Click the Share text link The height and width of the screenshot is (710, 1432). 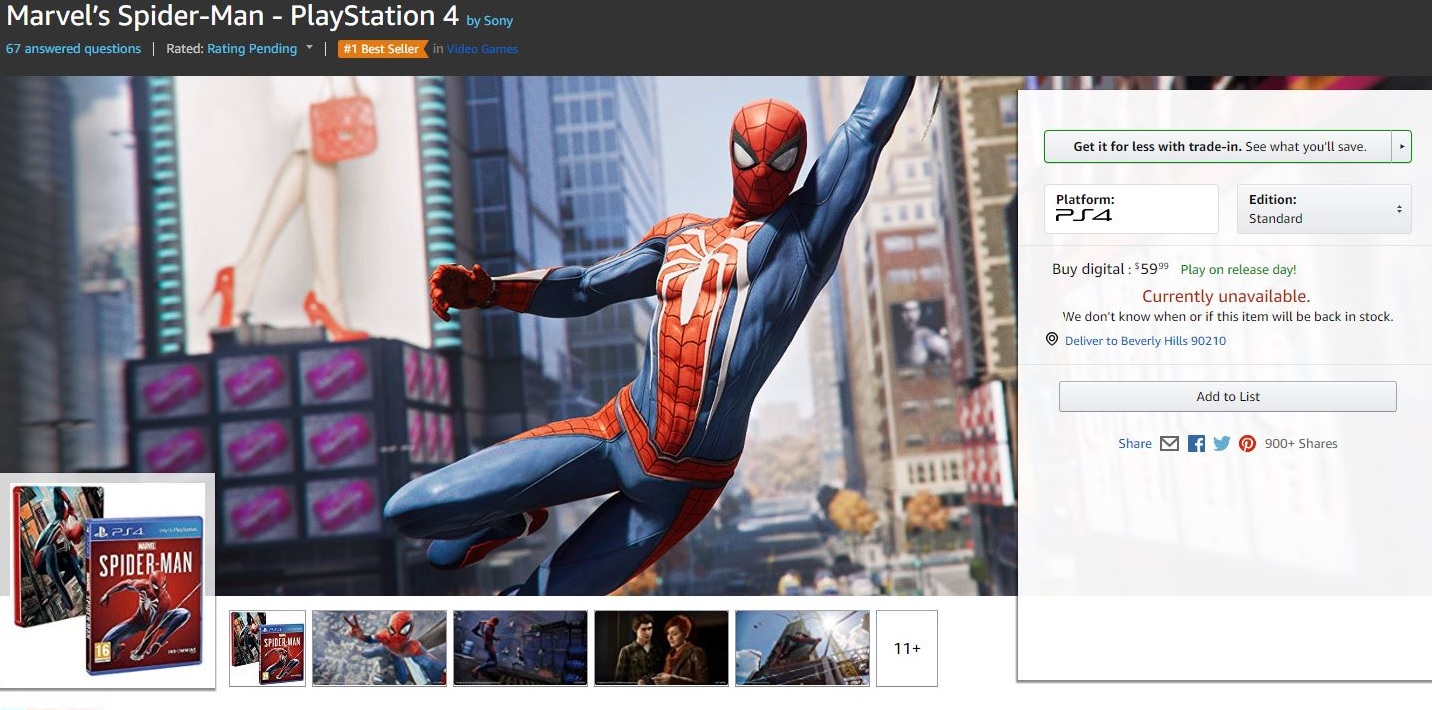pos(1135,444)
